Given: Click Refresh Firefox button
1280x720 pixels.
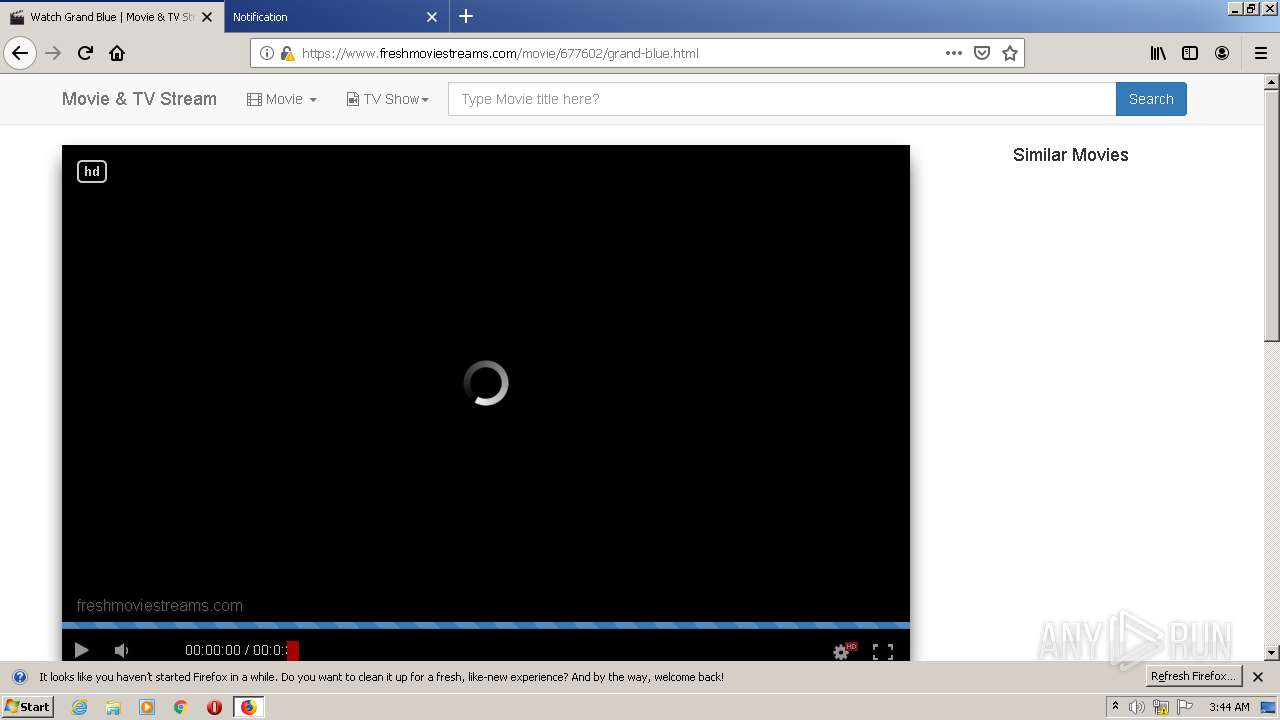Looking at the screenshot, I should [1193, 676].
